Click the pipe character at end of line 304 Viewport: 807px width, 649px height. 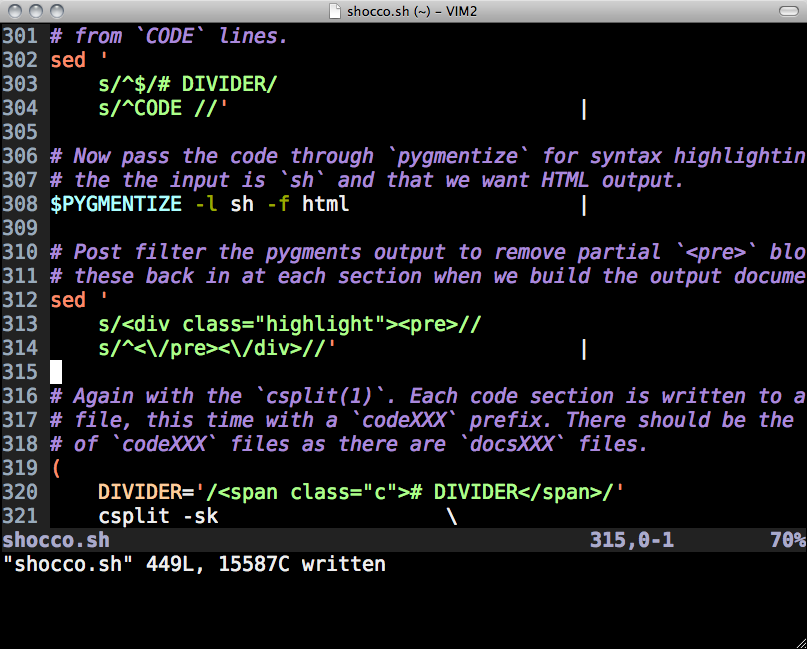[x=583, y=108]
